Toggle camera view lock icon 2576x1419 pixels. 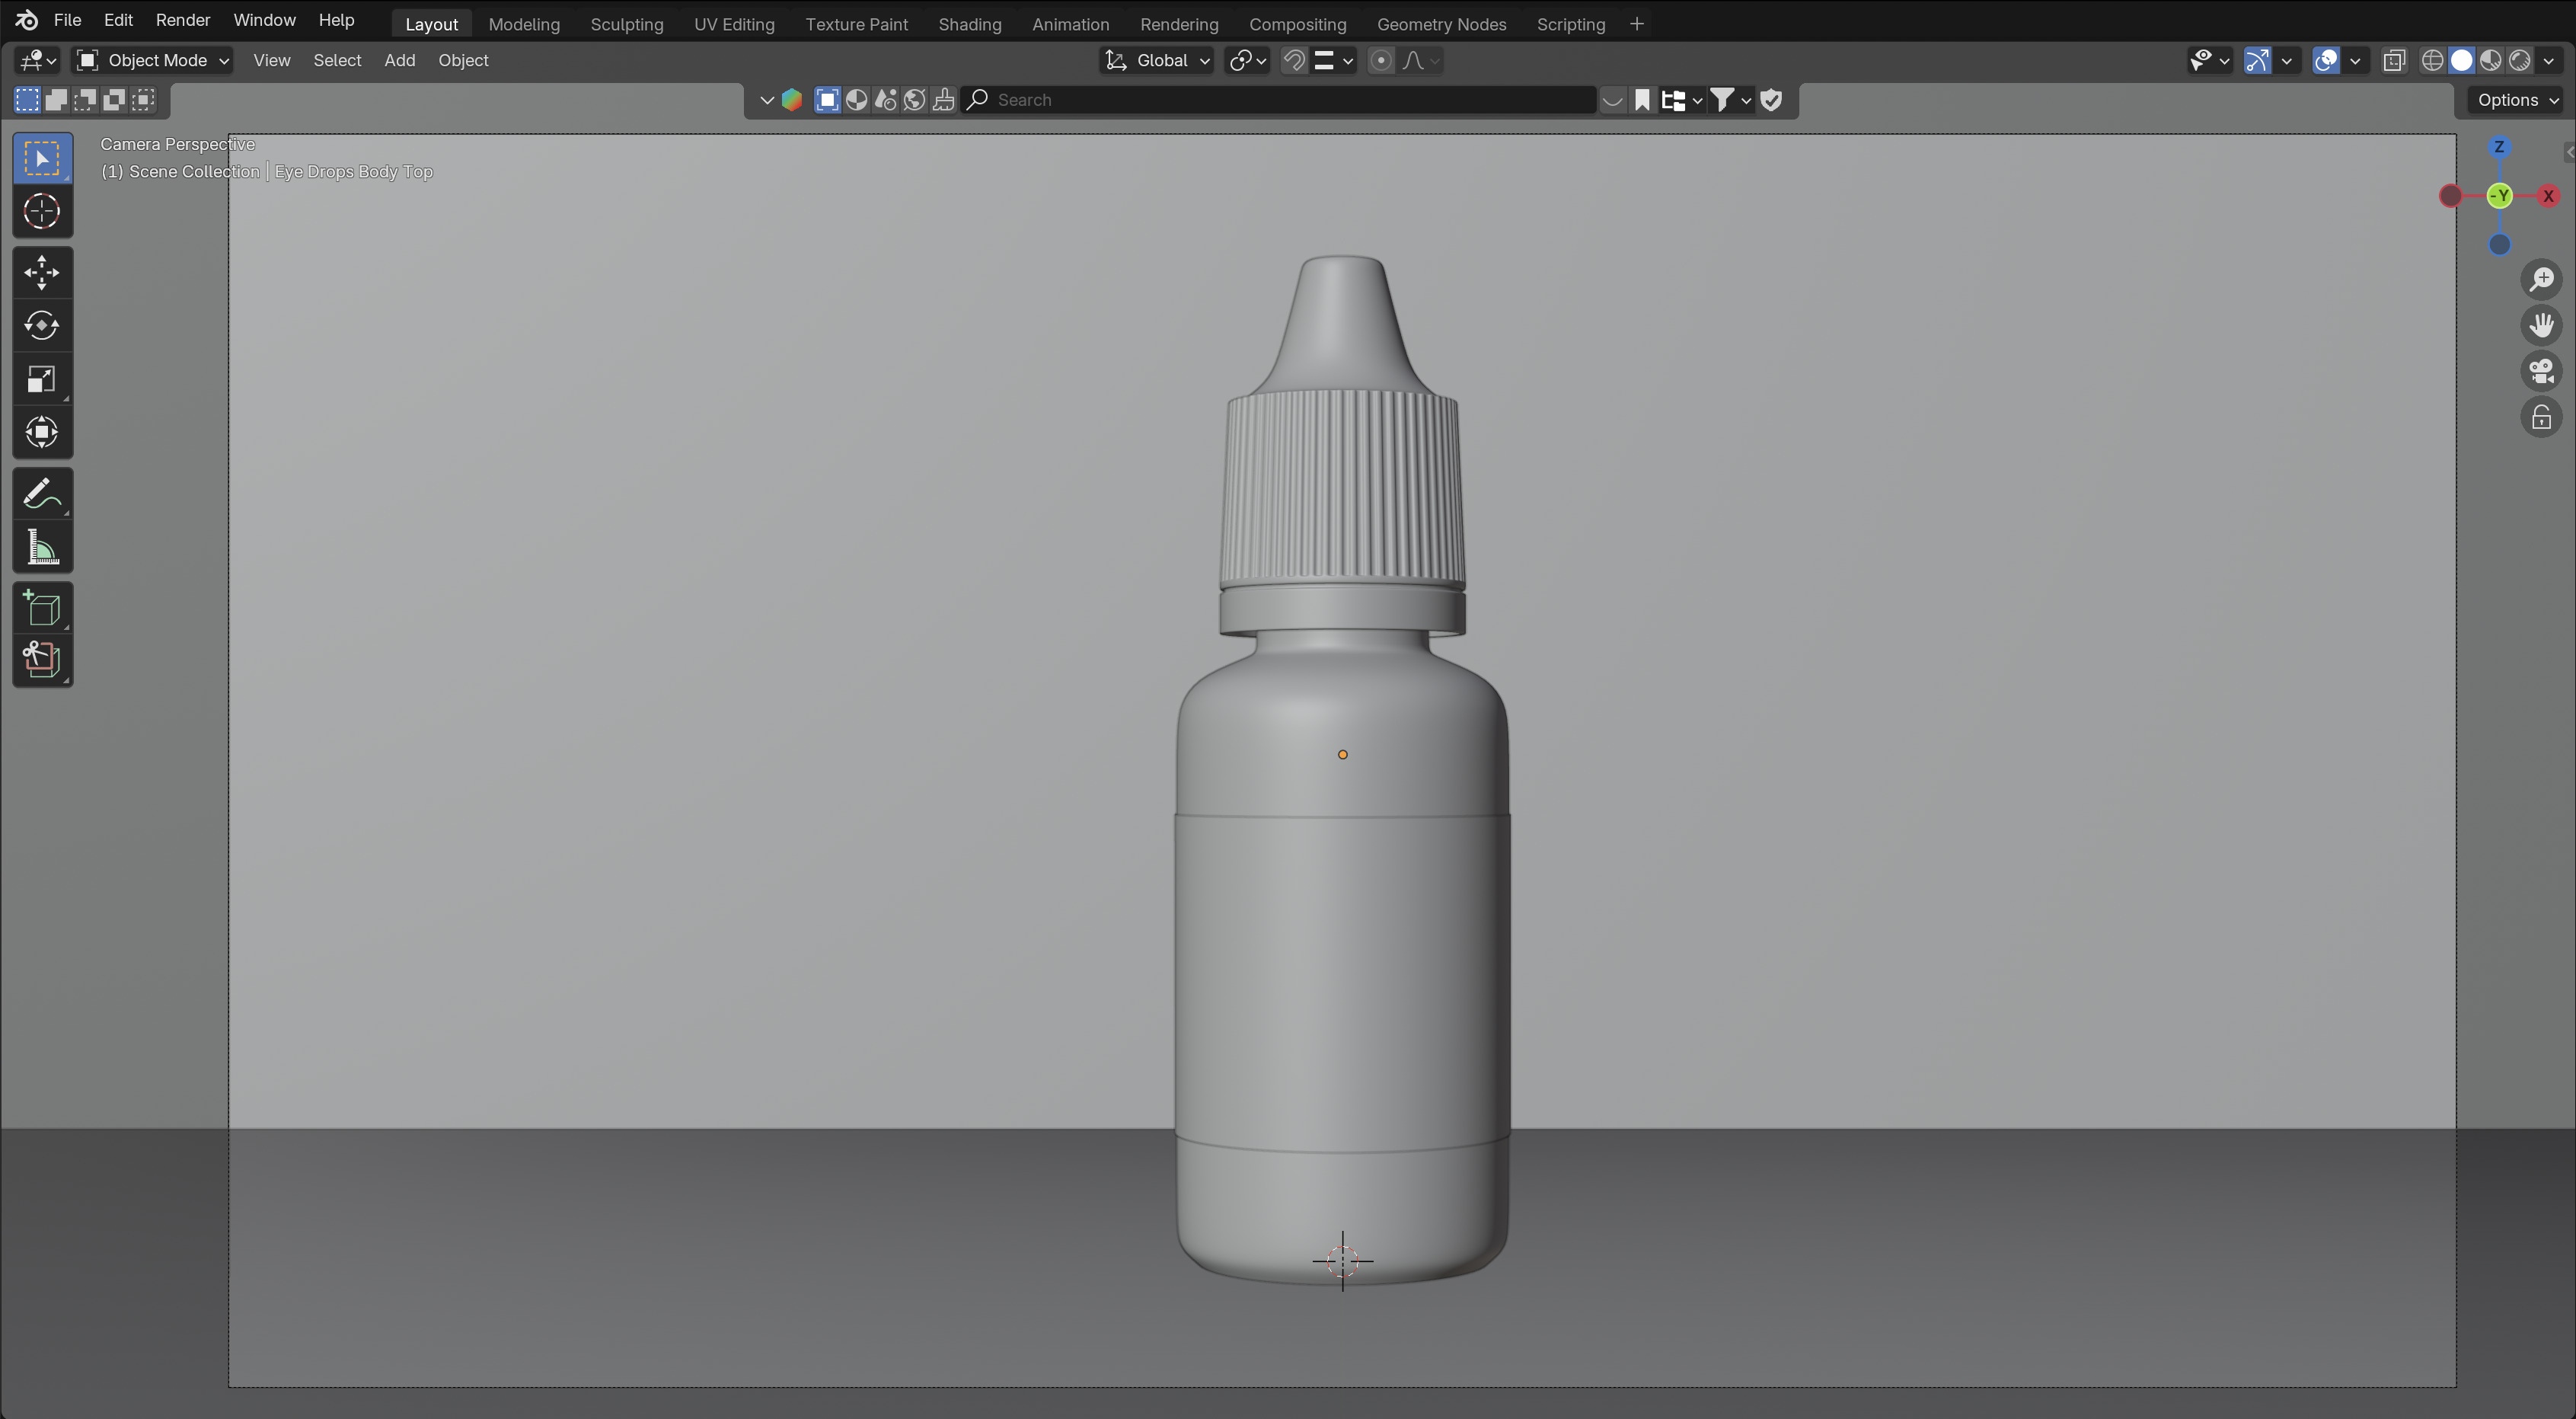coord(2541,418)
